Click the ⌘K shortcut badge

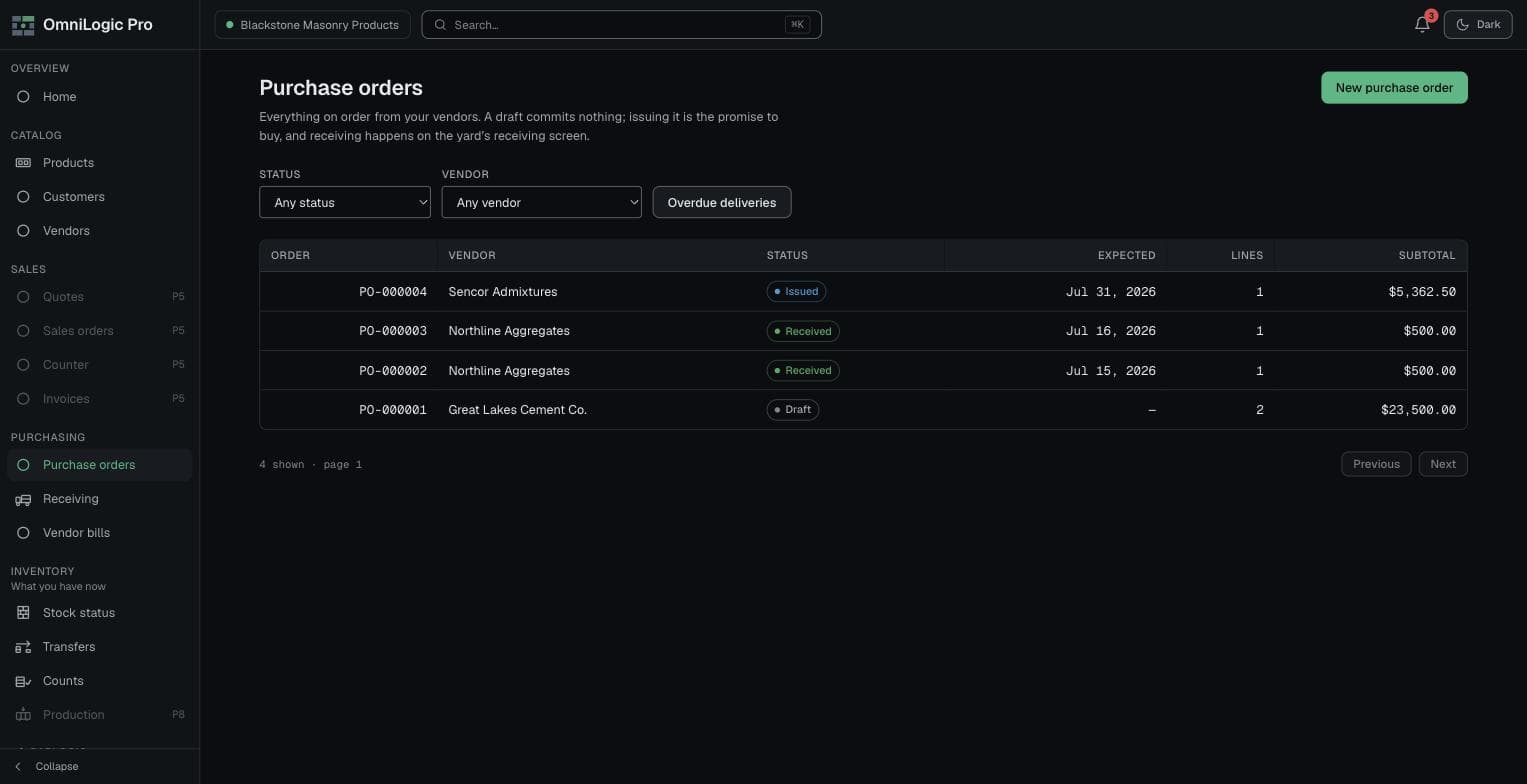click(x=797, y=25)
